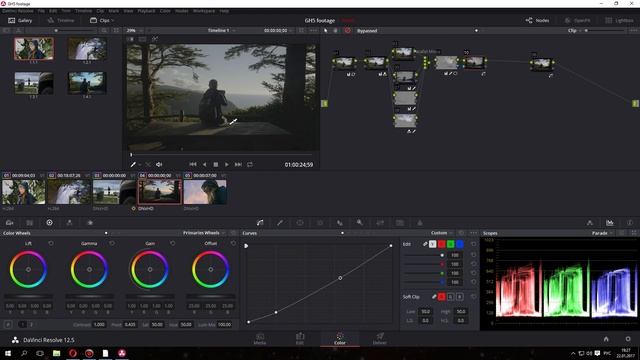
Task: Open the node graph Clip mode dropdown
Action: coord(575,31)
